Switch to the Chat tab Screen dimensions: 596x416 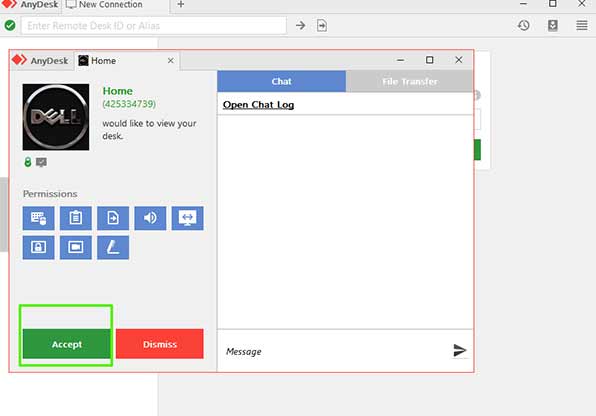(x=281, y=81)
